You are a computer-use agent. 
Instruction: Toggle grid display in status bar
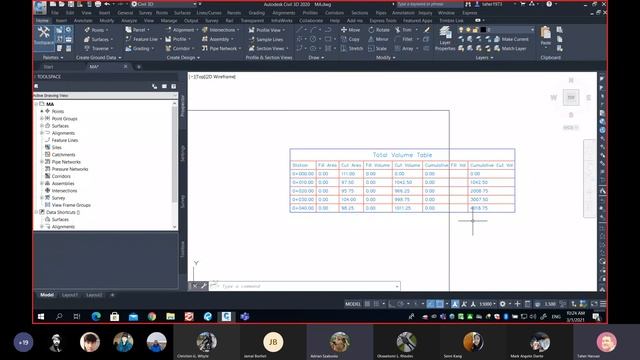367,304
